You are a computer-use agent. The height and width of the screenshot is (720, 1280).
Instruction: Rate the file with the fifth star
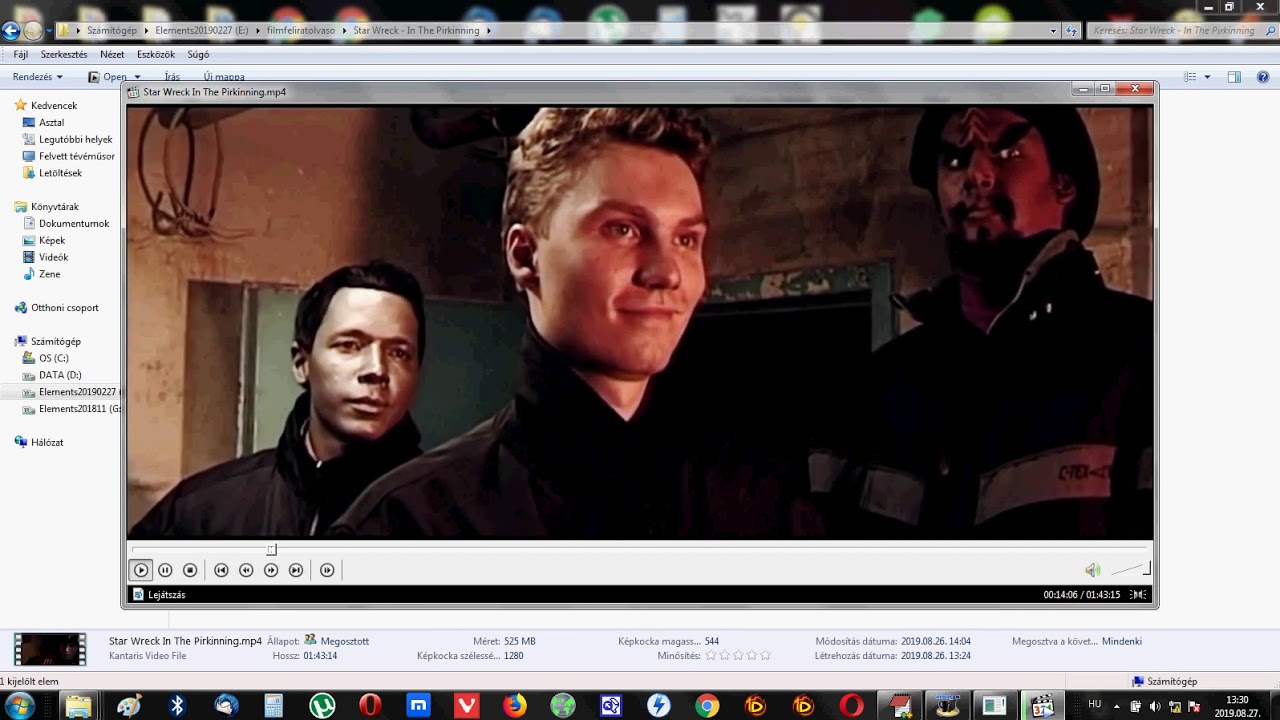tap(766, 656)
